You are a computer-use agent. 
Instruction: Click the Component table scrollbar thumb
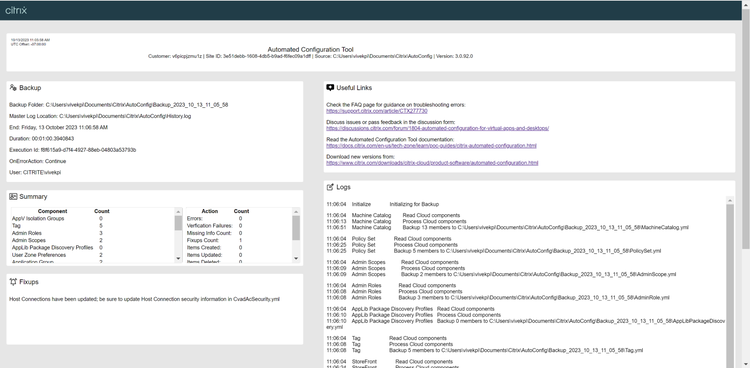178,223
